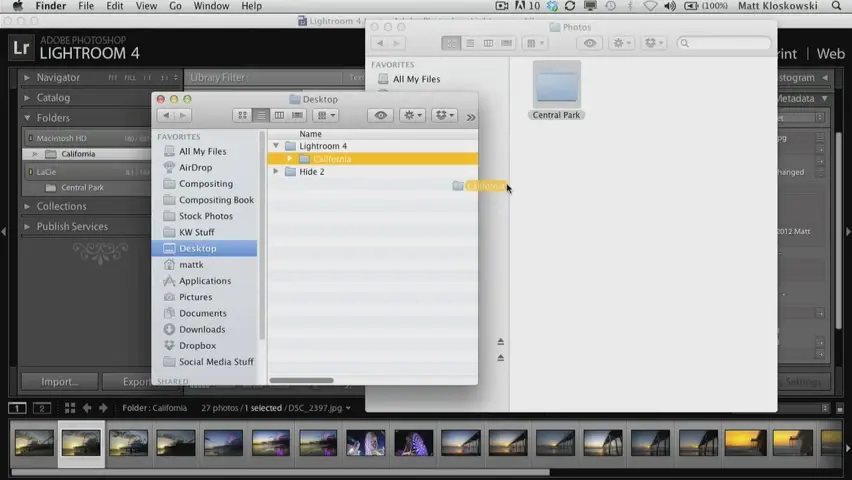Switch to Web module
852x480 pixels.
(x=830, y=54)
